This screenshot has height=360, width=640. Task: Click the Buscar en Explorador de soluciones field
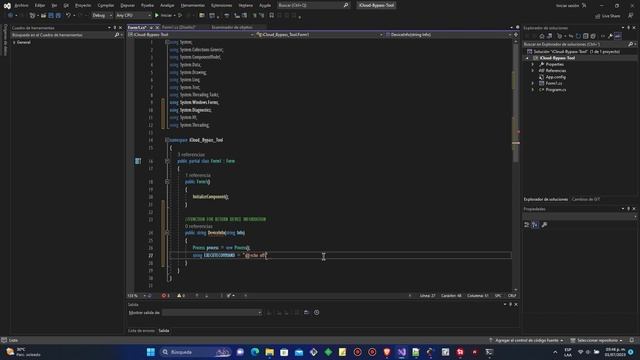[x=579, y=44]
